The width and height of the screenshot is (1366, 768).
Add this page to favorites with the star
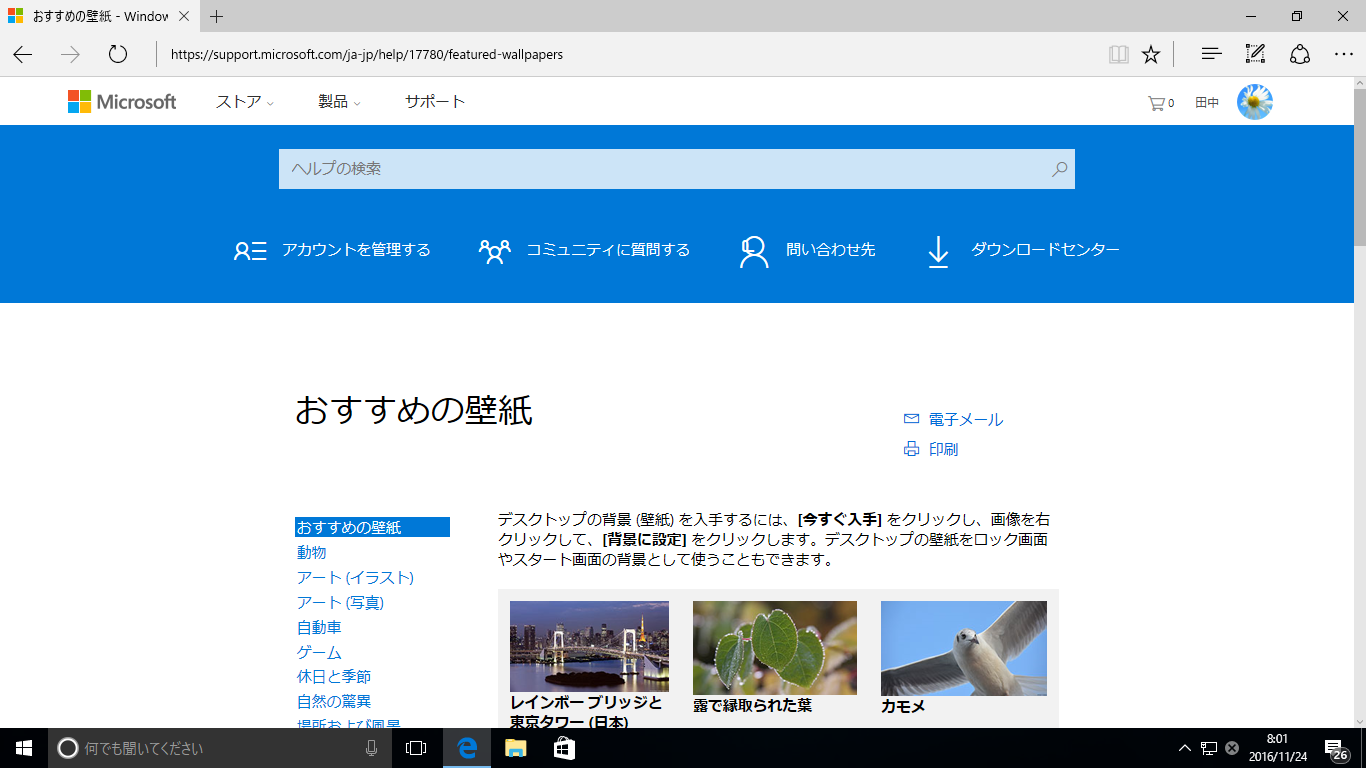click(1151, 53)
